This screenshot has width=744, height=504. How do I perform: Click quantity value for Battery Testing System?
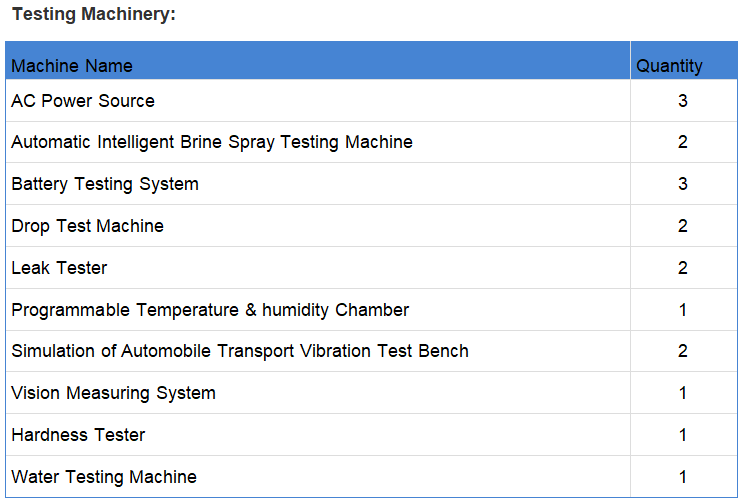pos(683,184)
